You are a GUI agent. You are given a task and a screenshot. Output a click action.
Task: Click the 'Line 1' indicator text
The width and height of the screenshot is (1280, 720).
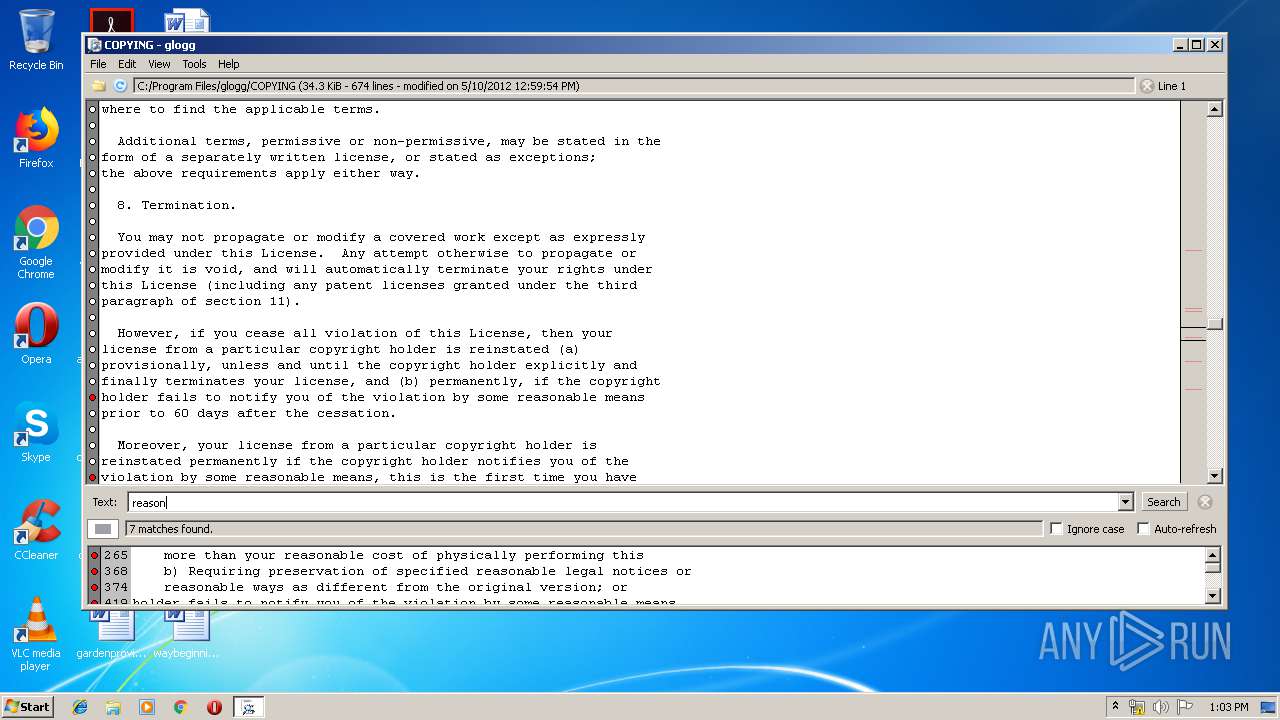1172,86
